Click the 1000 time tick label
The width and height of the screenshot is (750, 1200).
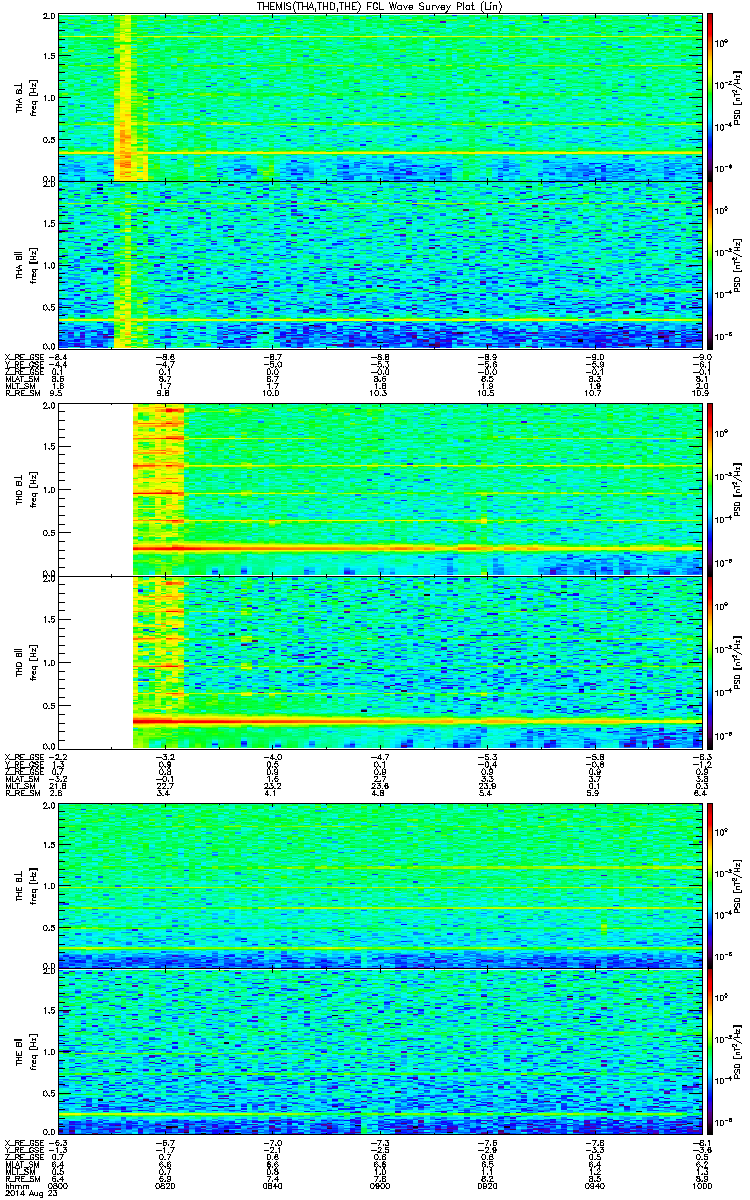click(701, 1185)
